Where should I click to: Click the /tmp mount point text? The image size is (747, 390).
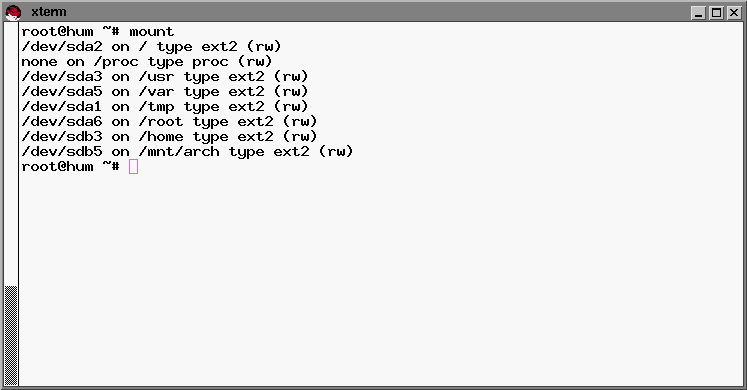coord(156,107)
